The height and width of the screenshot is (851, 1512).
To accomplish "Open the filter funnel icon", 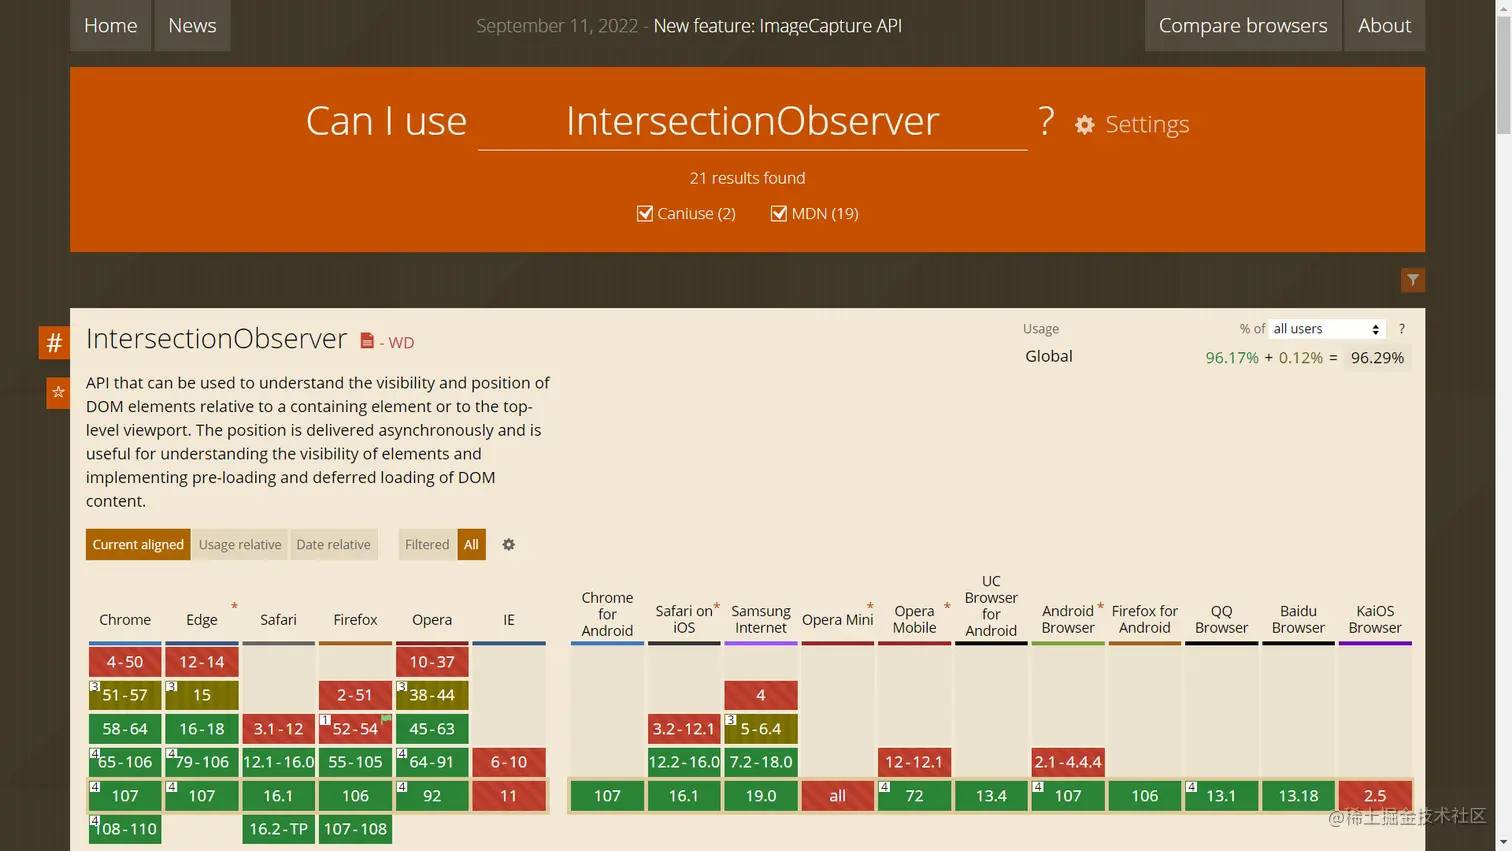I will tap(1412, 280).
